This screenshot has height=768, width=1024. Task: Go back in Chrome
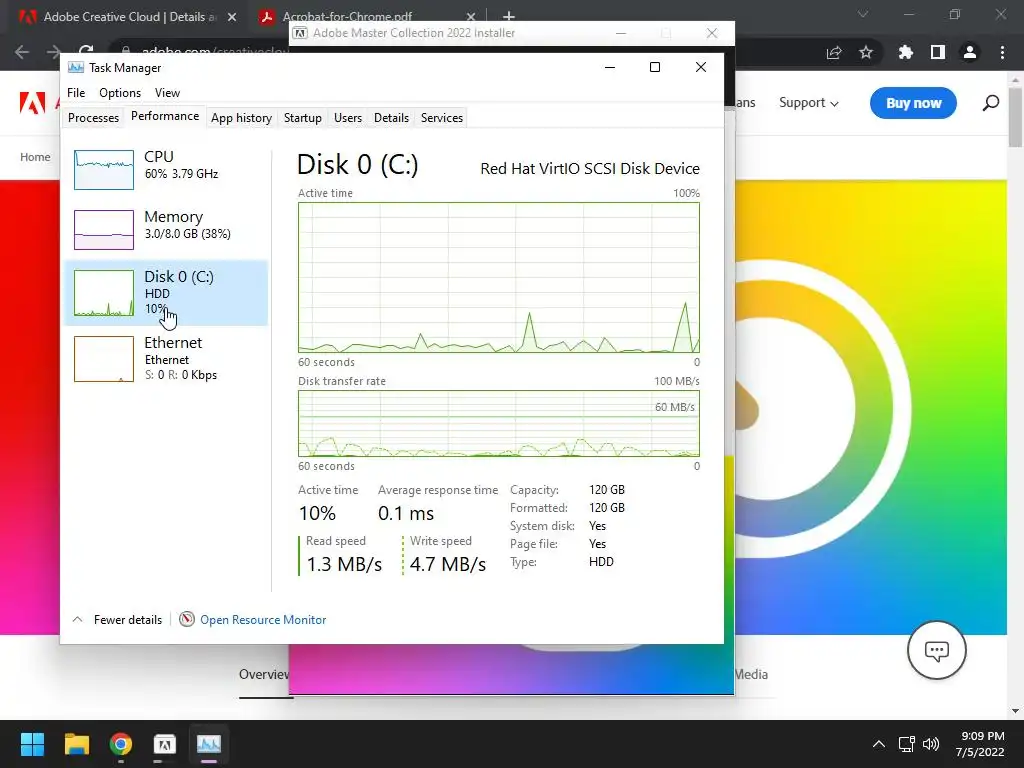pos(22,52)
